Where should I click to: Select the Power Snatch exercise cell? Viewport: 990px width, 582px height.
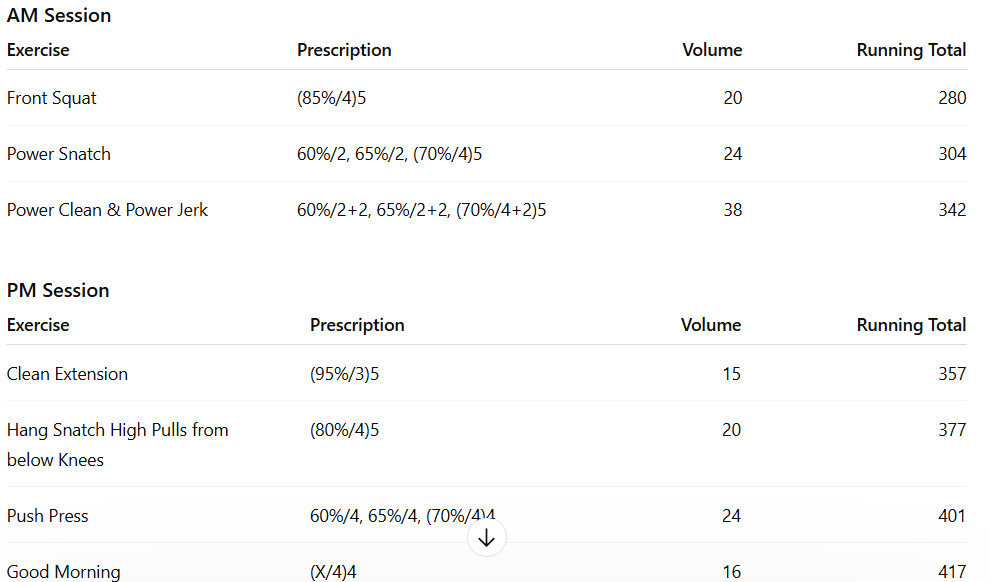tap(59, 154)
